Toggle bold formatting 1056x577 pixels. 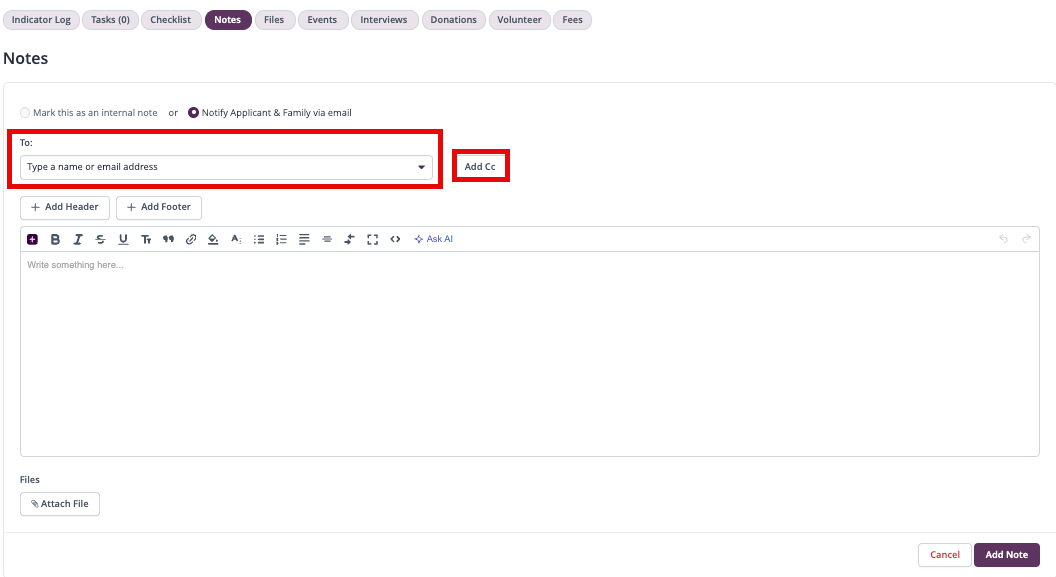55,239
